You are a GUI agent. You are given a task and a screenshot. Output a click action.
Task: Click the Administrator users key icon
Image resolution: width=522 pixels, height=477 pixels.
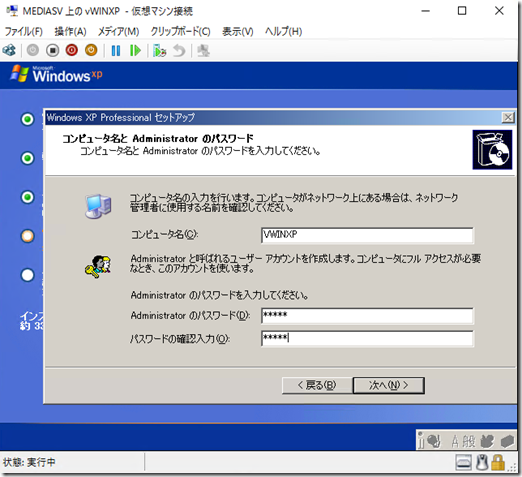coord(98,267)
